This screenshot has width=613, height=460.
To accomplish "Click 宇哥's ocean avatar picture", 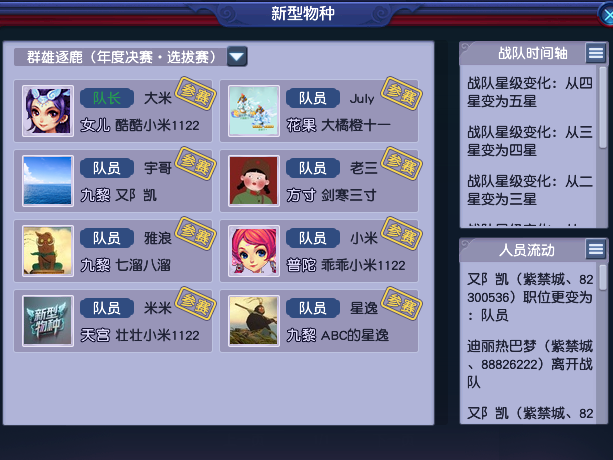I will [48, 181].
